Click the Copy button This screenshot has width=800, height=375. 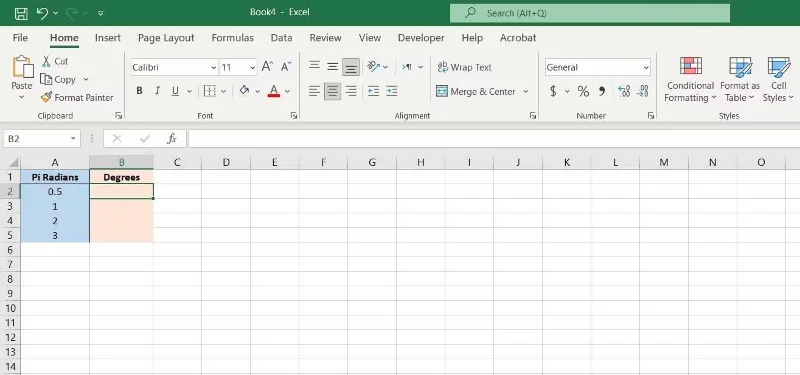(58, 80)
